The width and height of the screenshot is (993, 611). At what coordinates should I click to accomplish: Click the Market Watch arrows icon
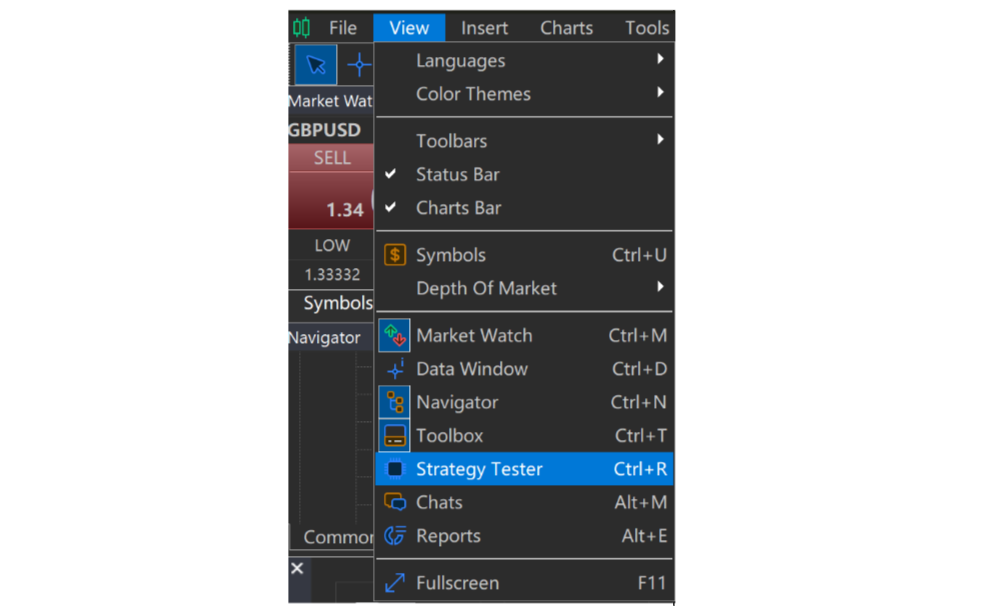[395, 336]
